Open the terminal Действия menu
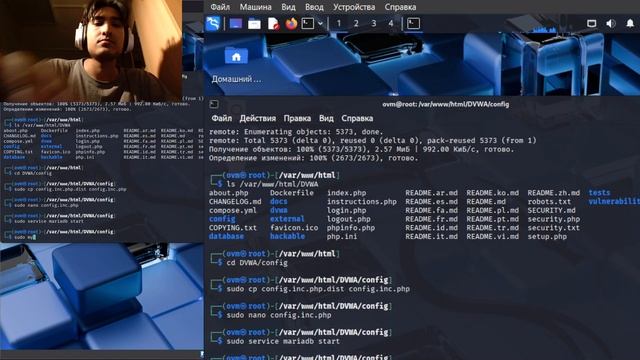Image resolution: width=640 pixels, height=360 pixels. click(x=258, y=118)
